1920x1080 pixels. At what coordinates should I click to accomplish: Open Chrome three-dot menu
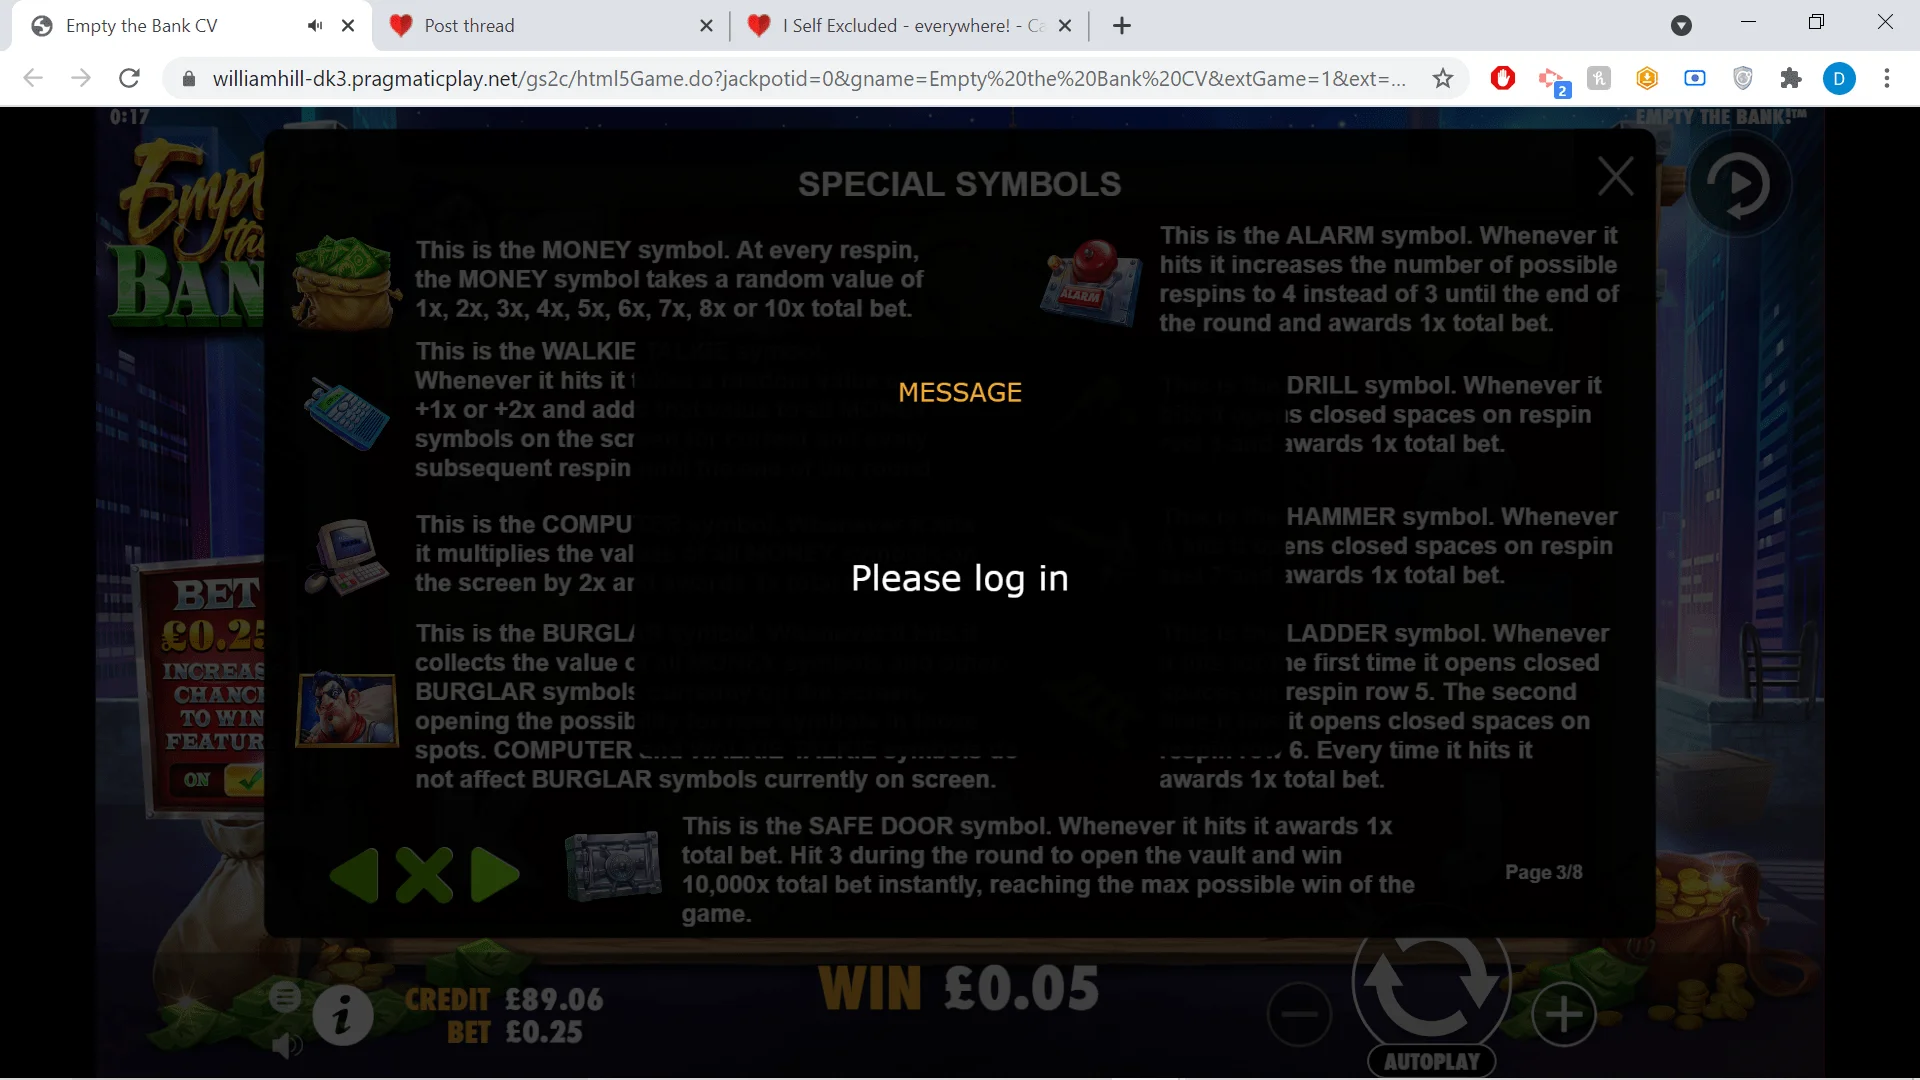(1887, 78)
